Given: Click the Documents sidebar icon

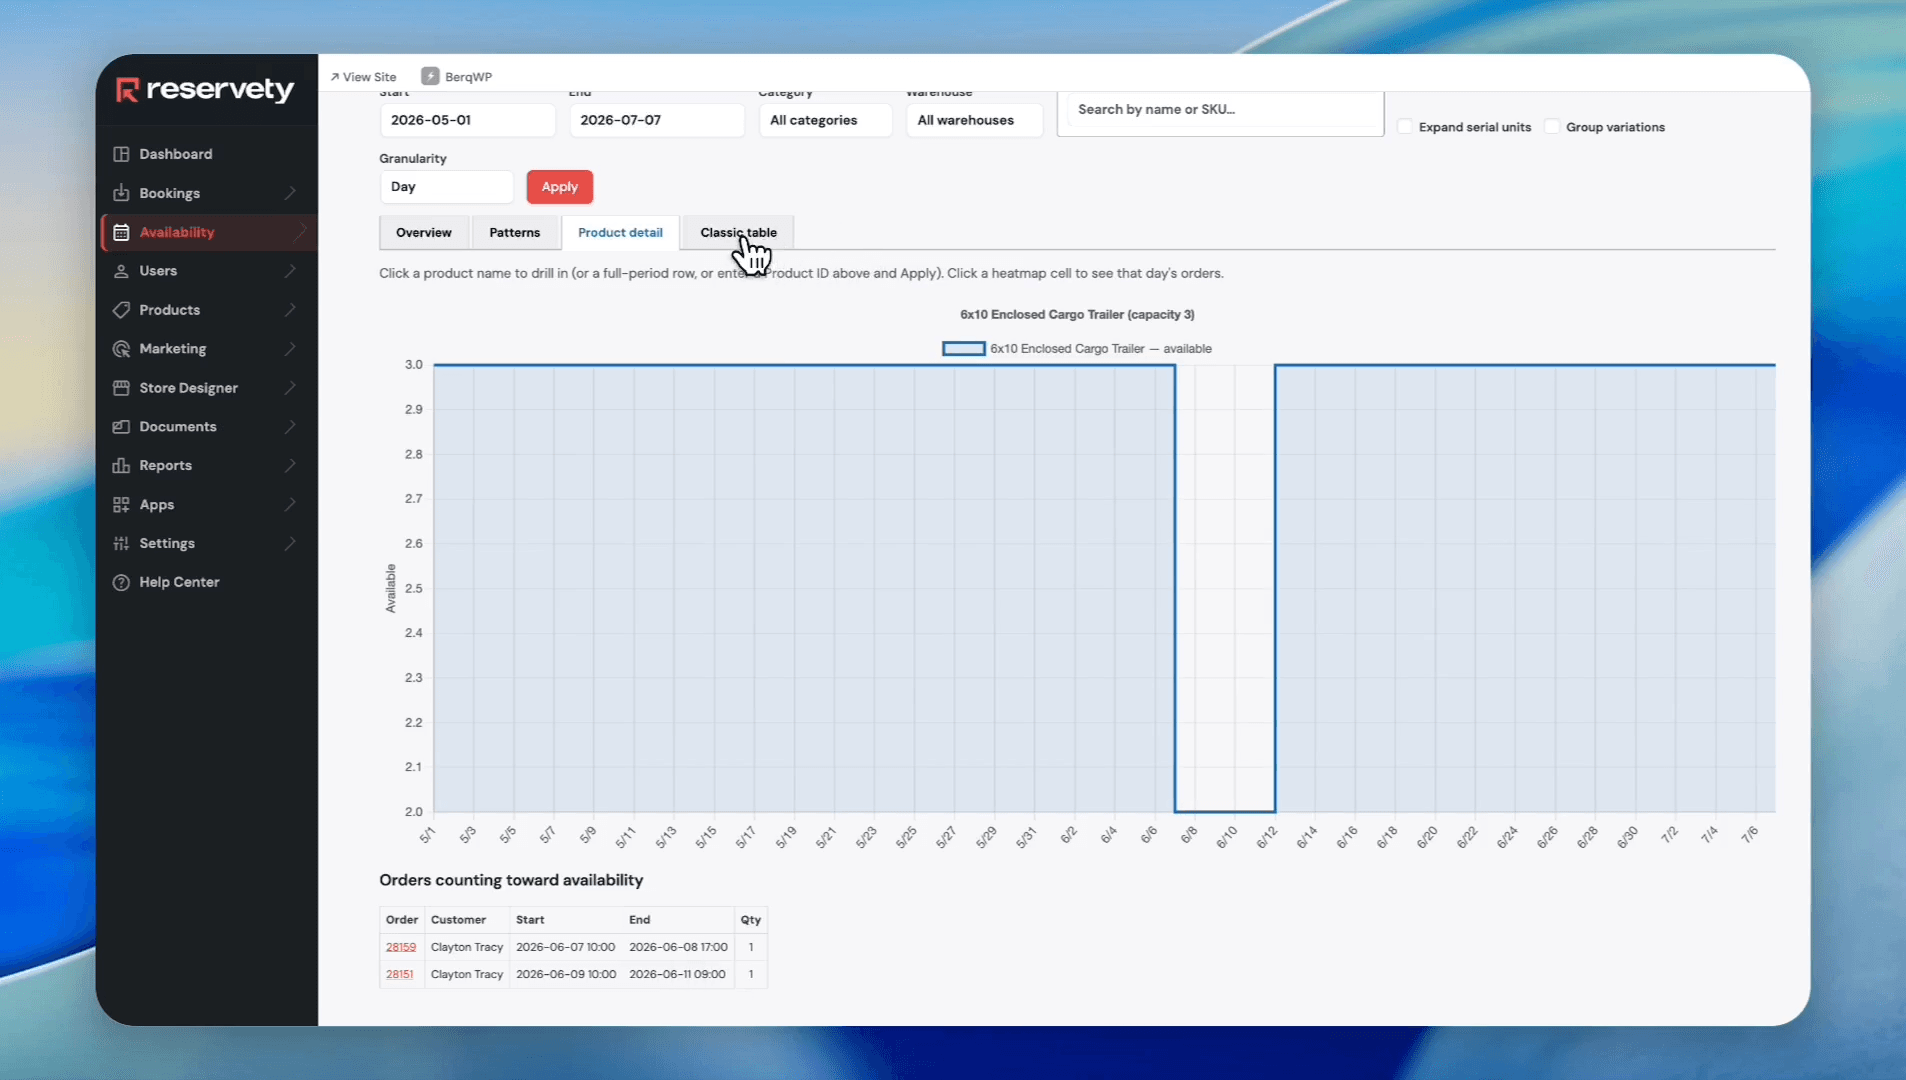Looking at the screenshot, I should tap(121, 427).
